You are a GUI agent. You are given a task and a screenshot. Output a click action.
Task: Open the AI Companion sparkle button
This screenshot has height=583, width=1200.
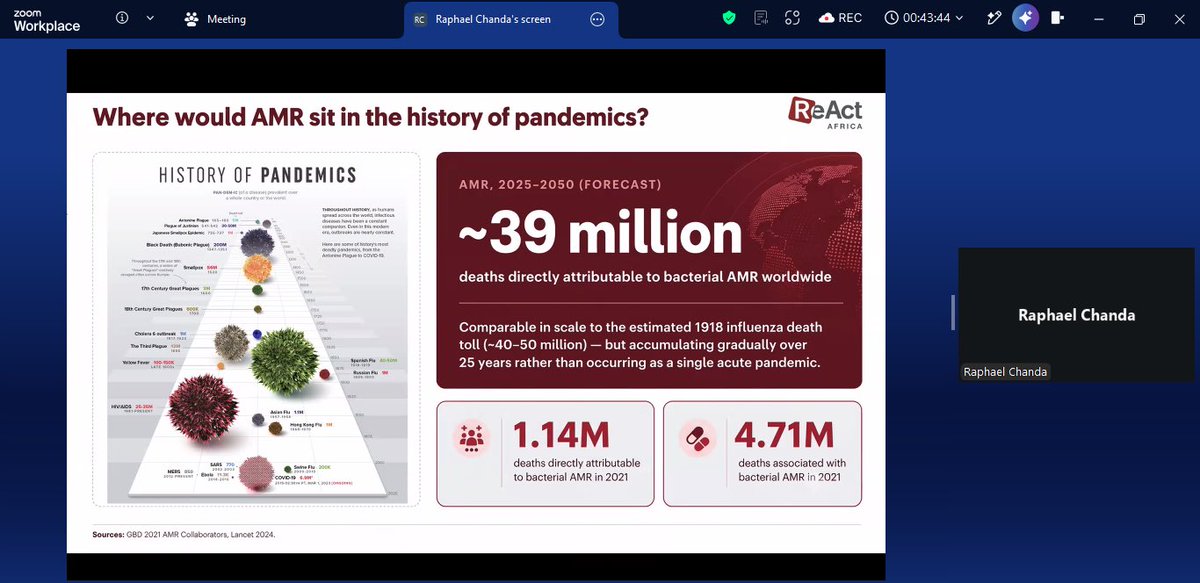click(1025, 18)
